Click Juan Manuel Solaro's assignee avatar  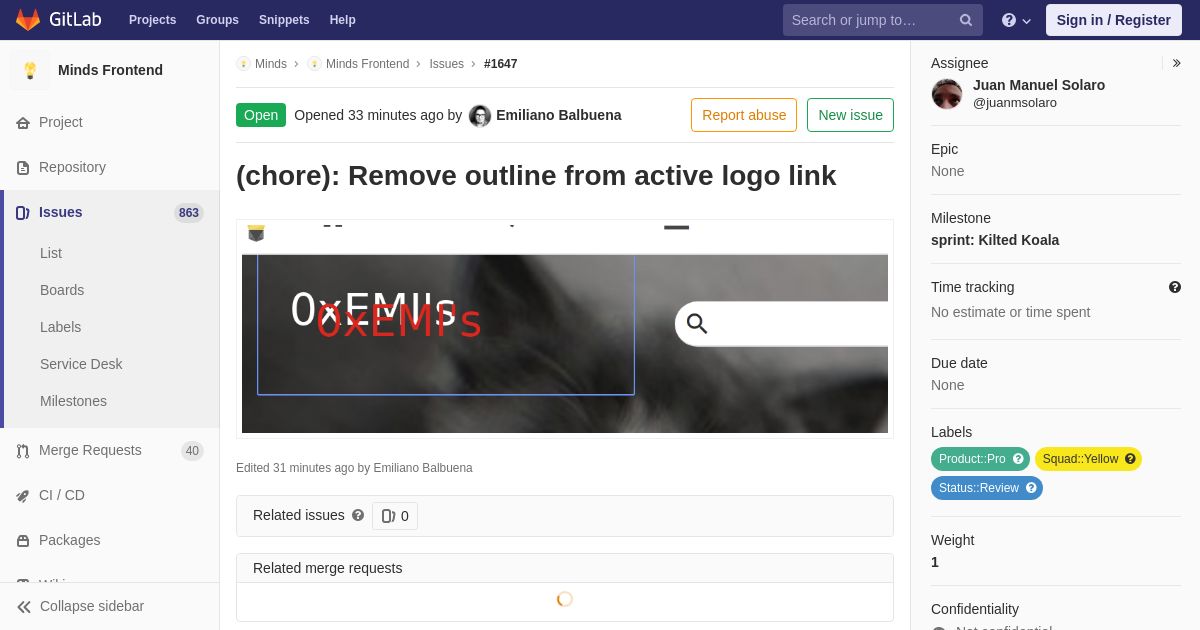coord(947,94)
